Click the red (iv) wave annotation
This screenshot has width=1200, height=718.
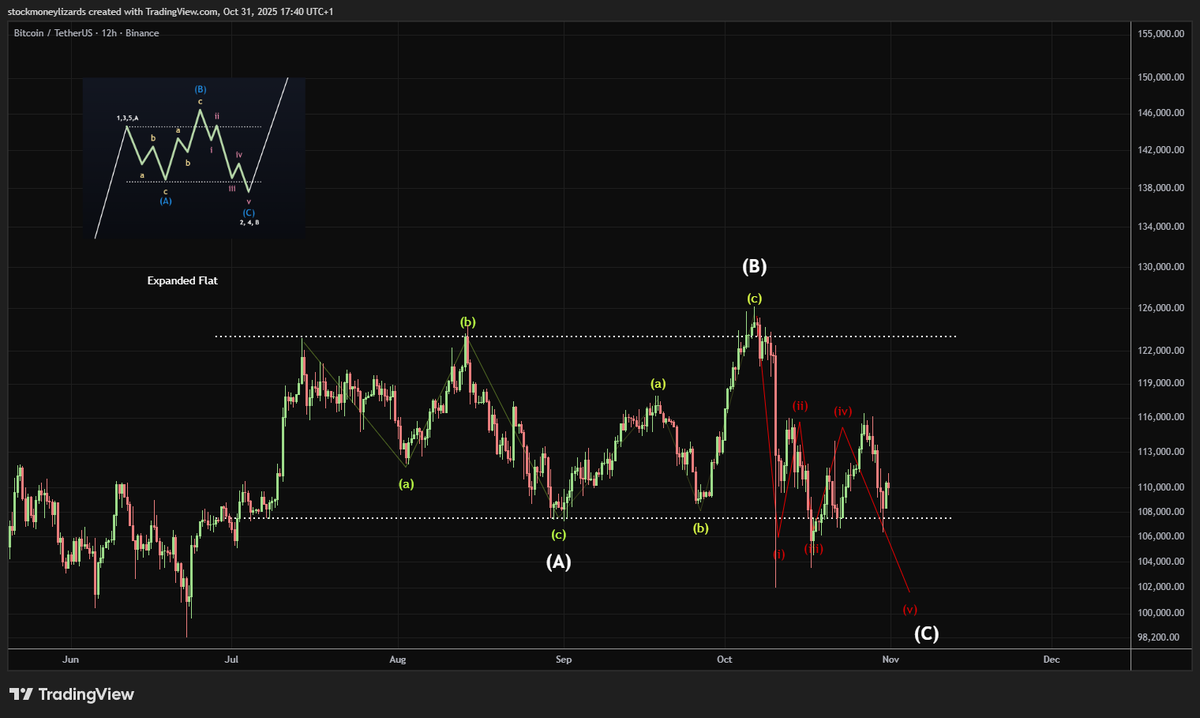coord(842,410)
